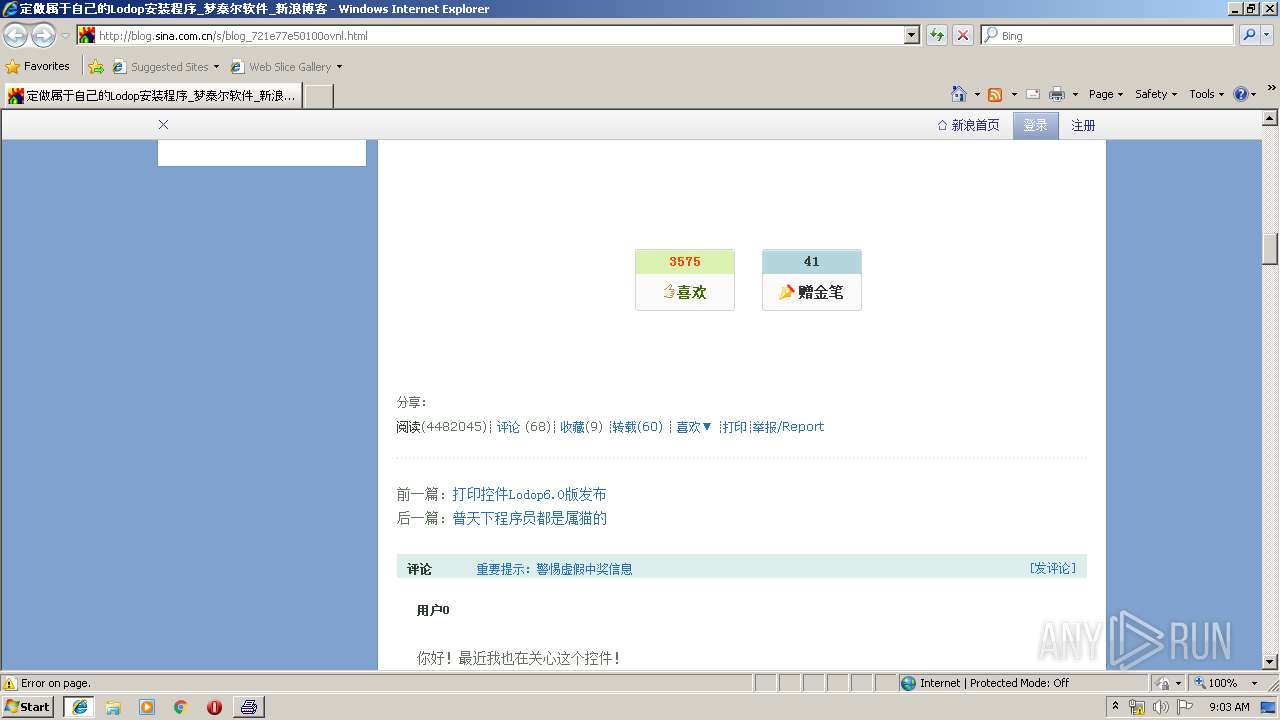Click the Add to Favorites Bar icon

click(96, 67)
